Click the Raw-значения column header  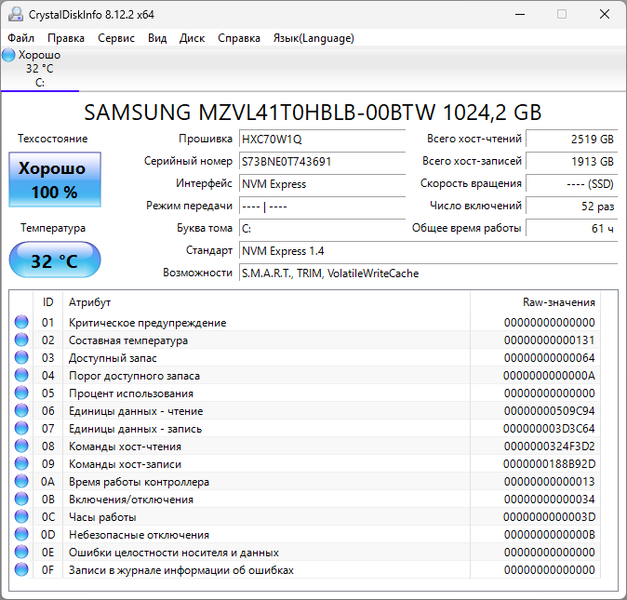pos(559,302)
